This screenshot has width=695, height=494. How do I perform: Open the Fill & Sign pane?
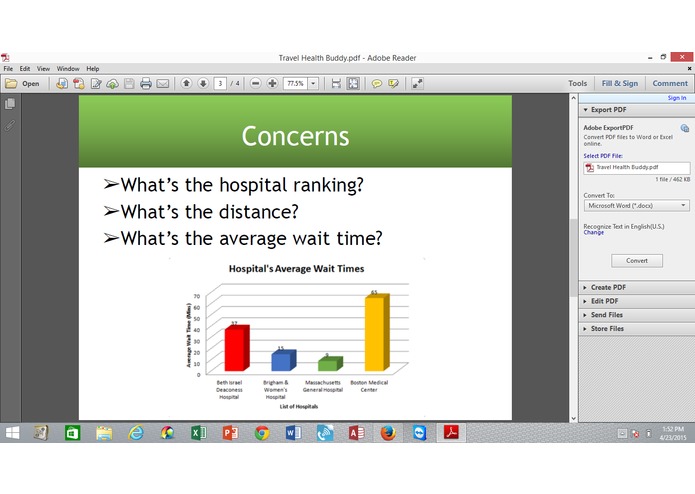[x=620, y=83]
